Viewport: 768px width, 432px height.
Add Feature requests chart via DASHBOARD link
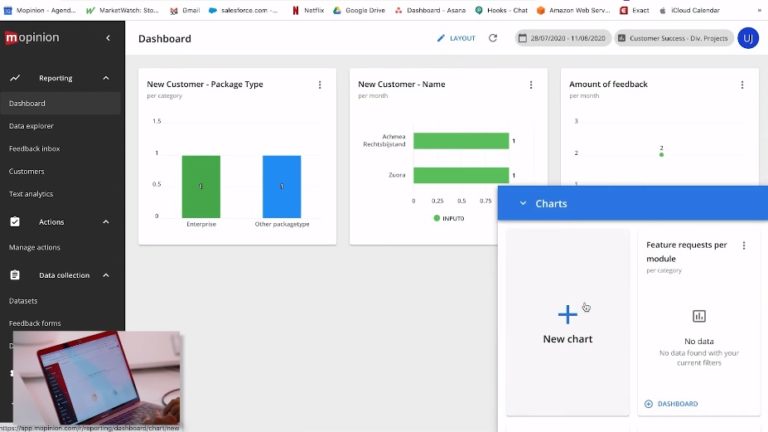(x=671, y=404)
